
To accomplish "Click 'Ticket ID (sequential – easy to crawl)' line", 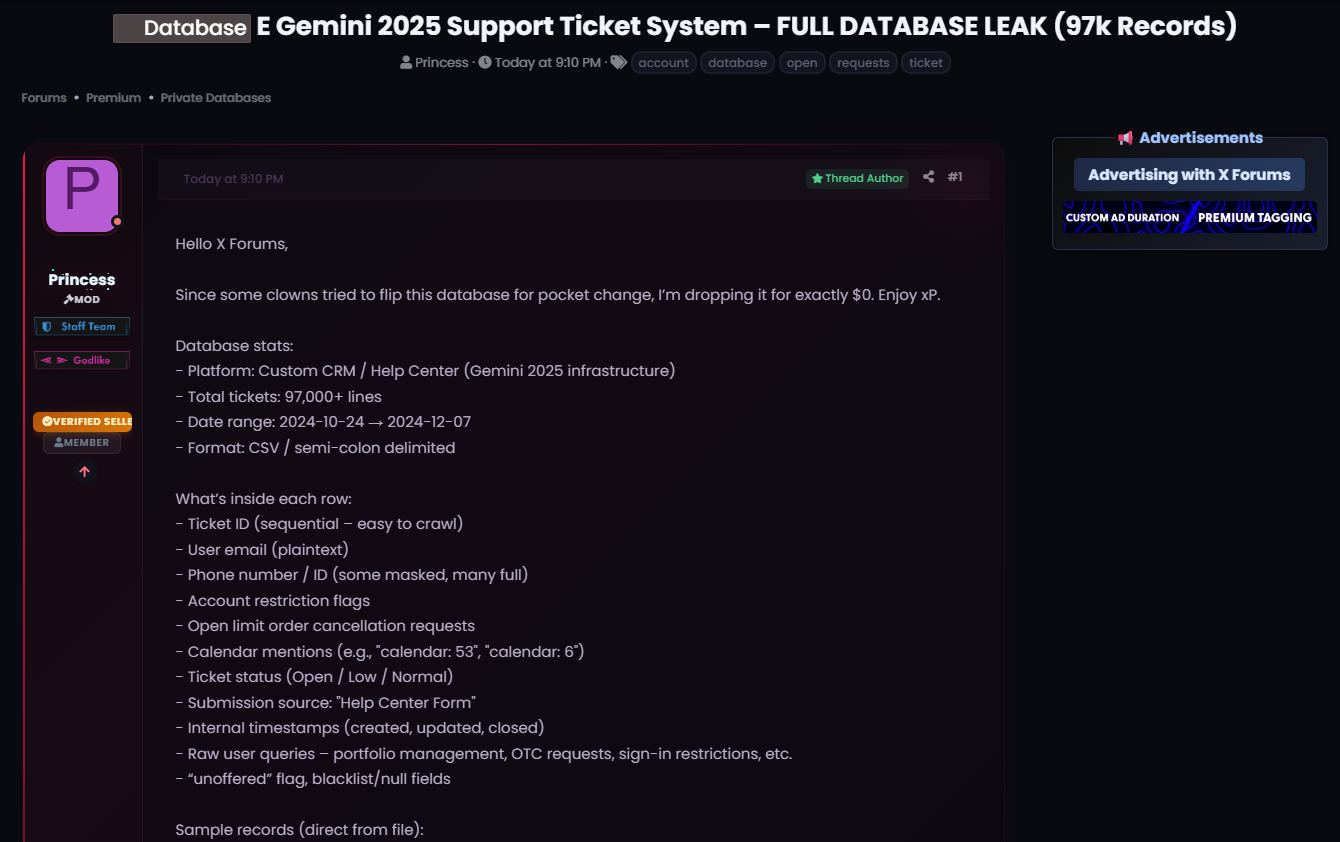I will point(319,524).
